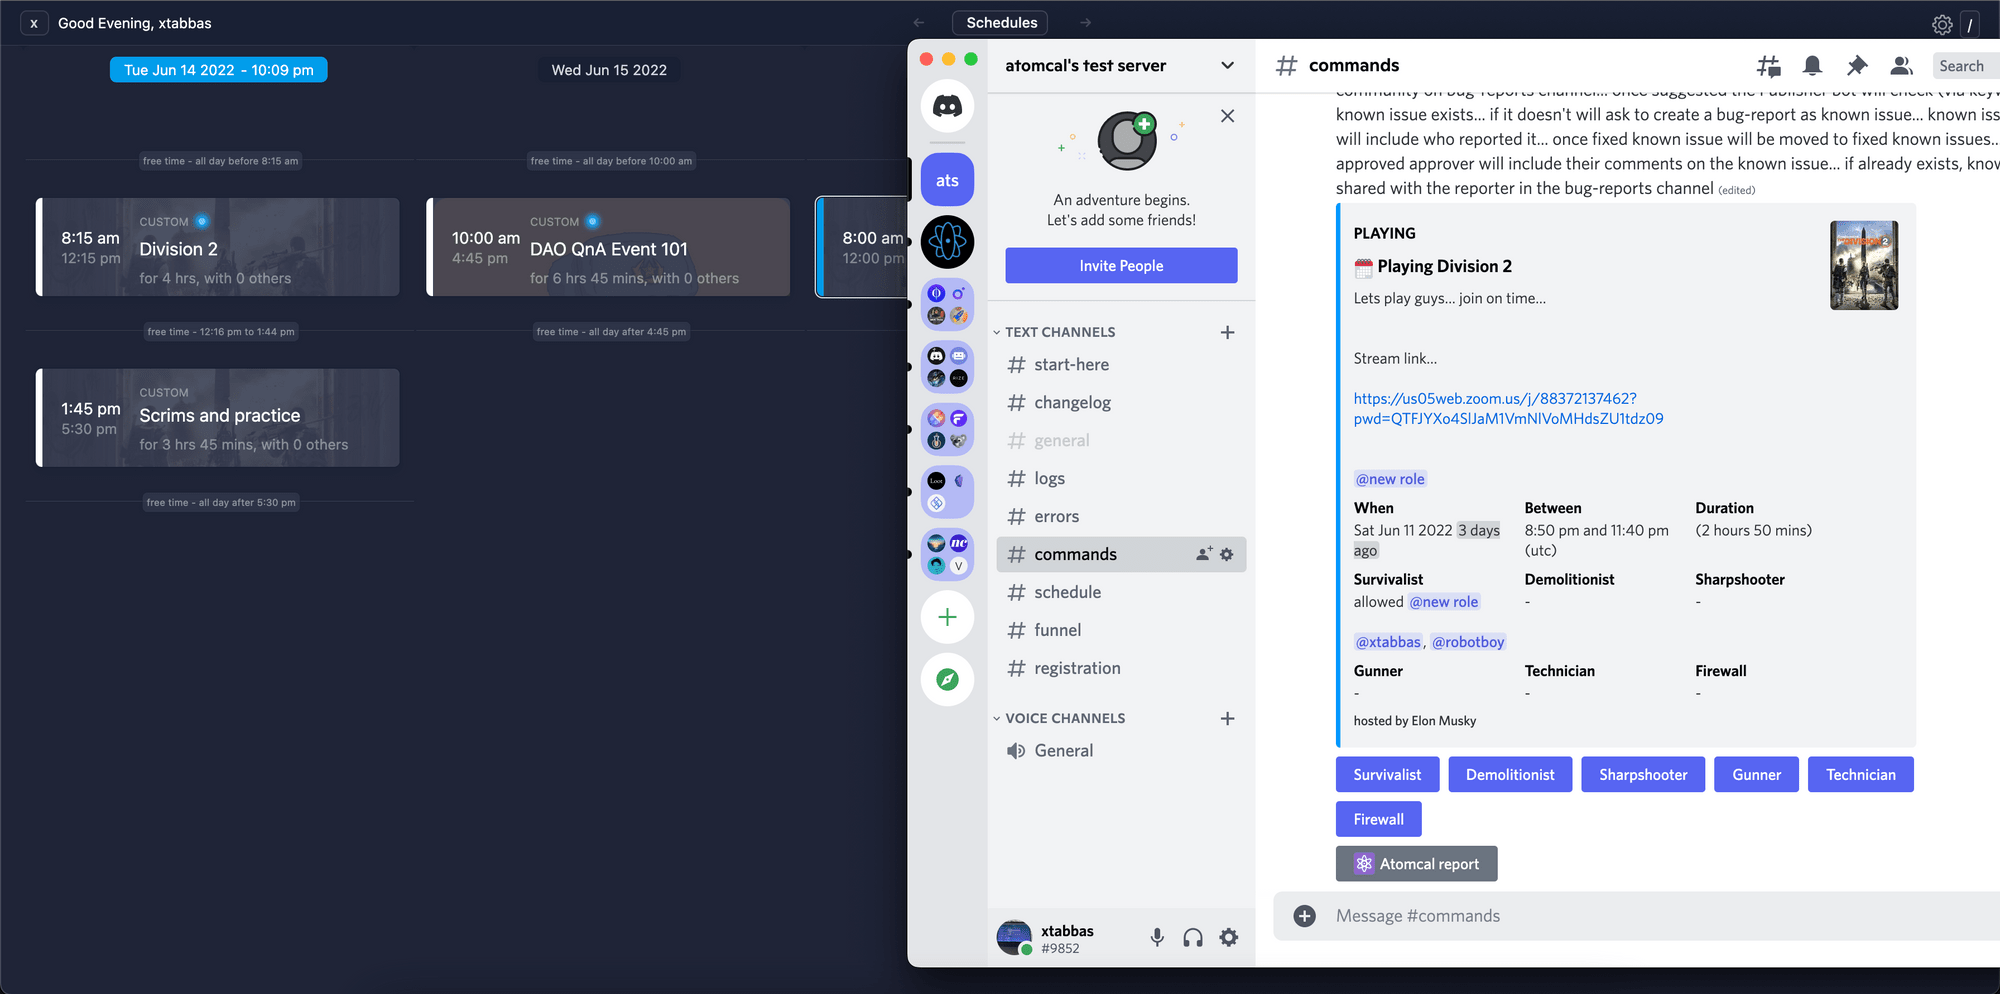The image size is (2000, 994).
Task: Select the Atomcal atom logo server
Action: point(947,242)
